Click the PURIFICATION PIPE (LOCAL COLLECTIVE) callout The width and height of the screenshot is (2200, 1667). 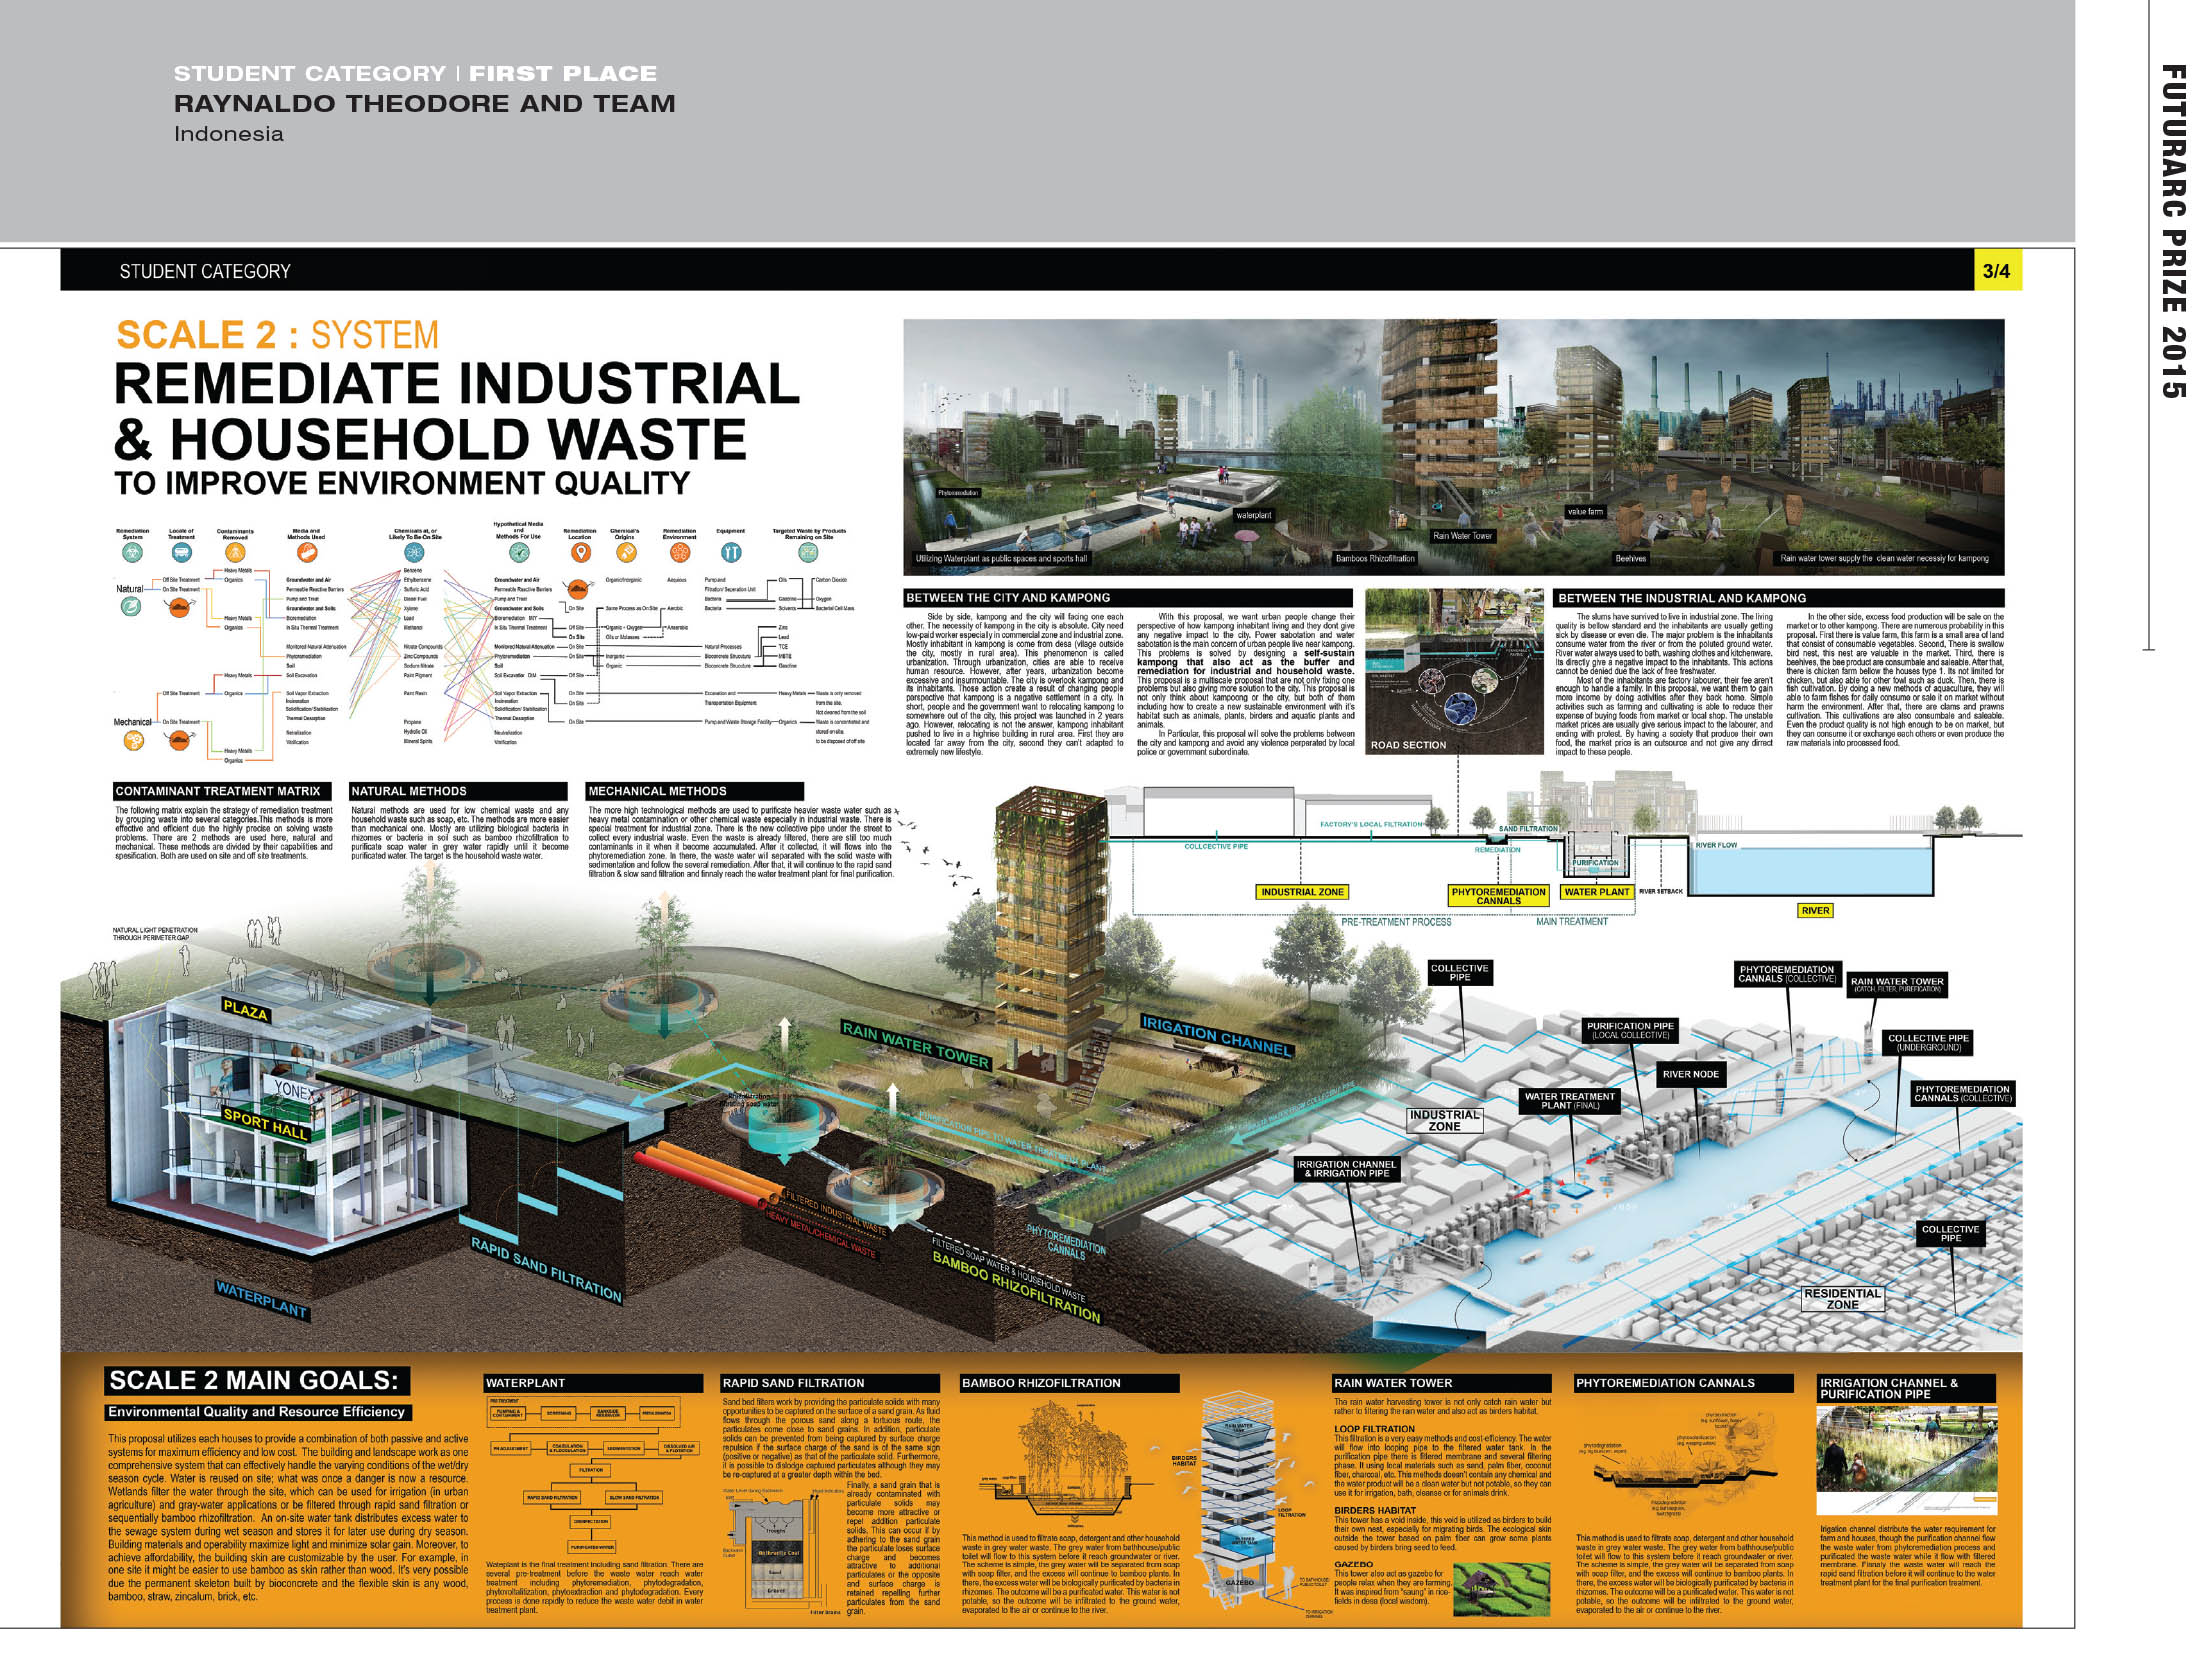coord(1630,1030)
